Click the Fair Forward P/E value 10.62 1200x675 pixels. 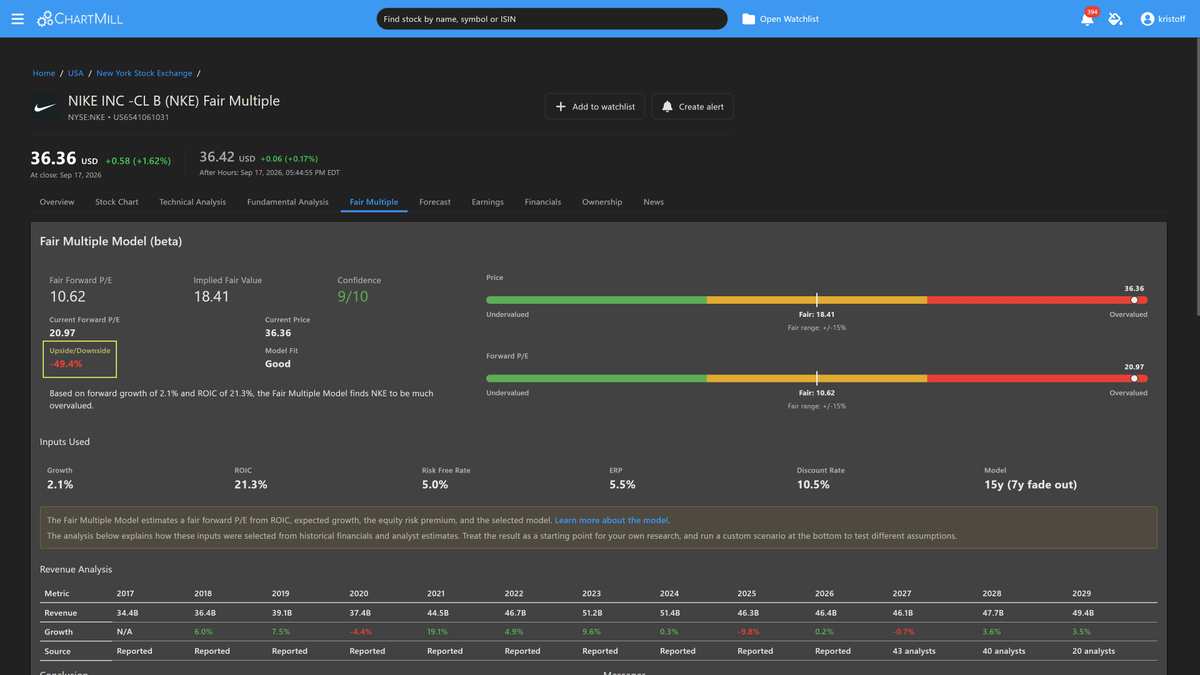[68, 297]
